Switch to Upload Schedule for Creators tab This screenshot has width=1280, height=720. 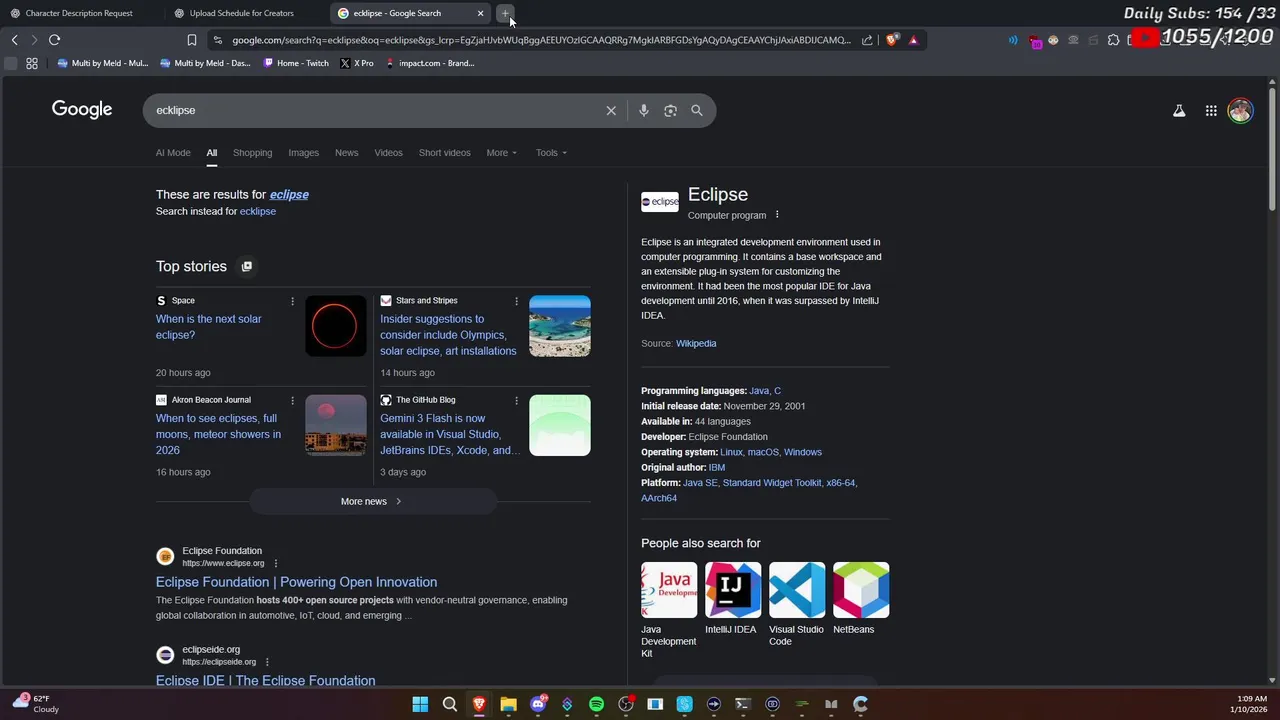[242, 13]
